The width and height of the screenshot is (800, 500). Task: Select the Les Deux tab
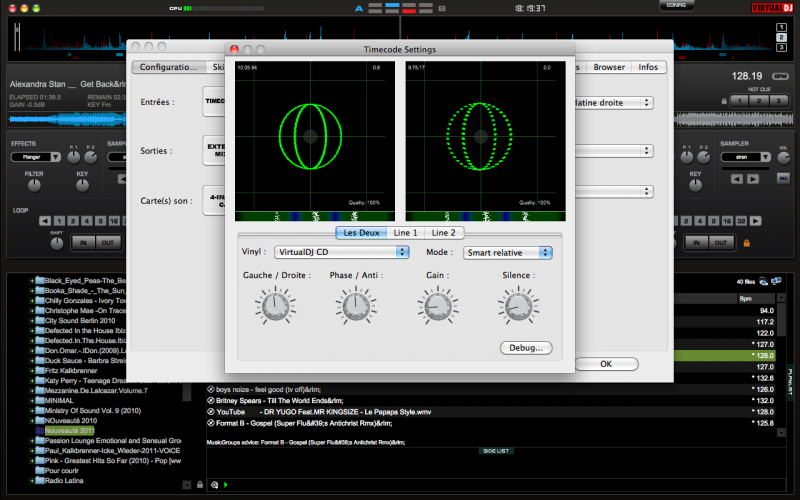pyautogui.click(x=361, y=233)
